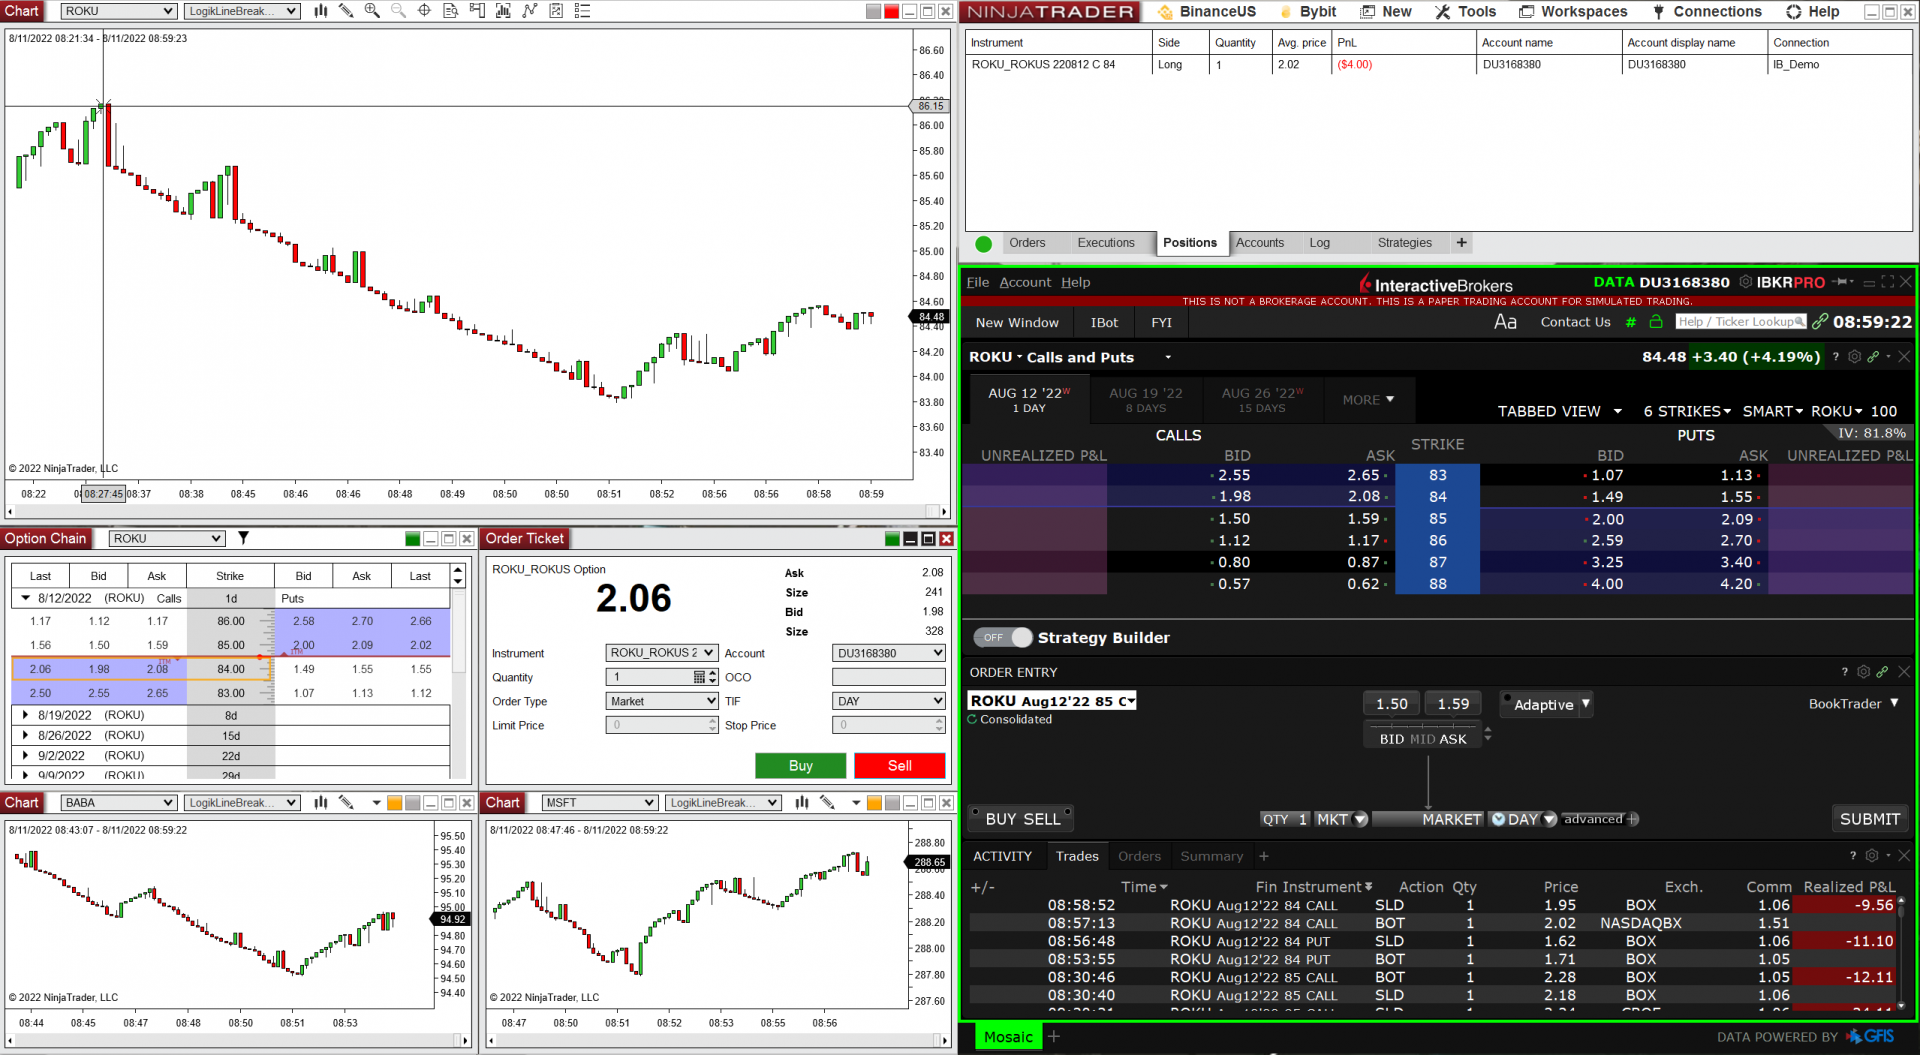Click the Option Chain filter funnel icon
The height and width of the screenshot is (1055, 1920).
243,538
